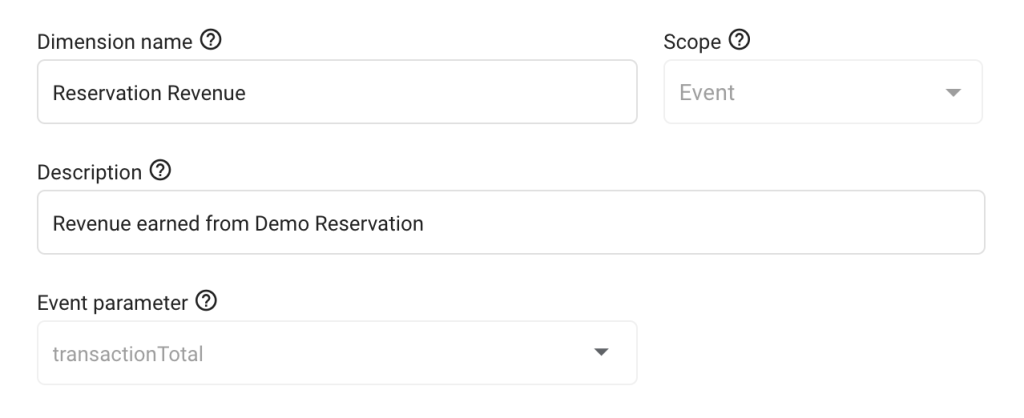The width and height of the screenshot is (1024, 418).
Task: Focus the Dimension name input field
Action: pos(336,93)
